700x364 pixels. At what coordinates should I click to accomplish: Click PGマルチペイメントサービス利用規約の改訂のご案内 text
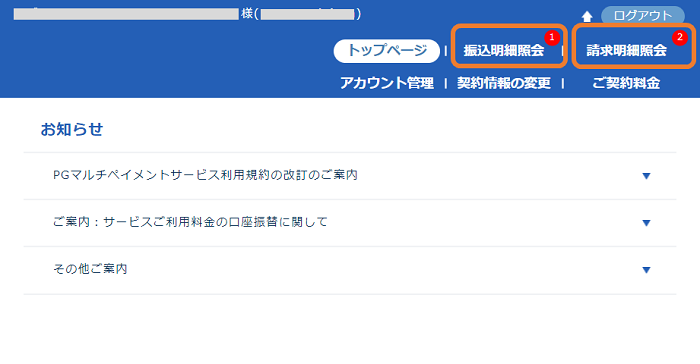[205, 175]
